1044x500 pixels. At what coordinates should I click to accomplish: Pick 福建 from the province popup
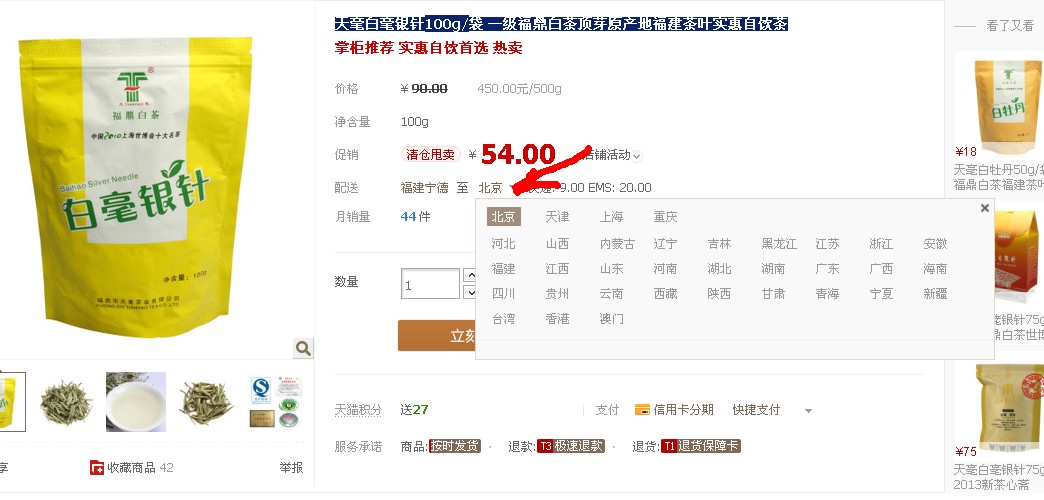[x=503, y=268]
